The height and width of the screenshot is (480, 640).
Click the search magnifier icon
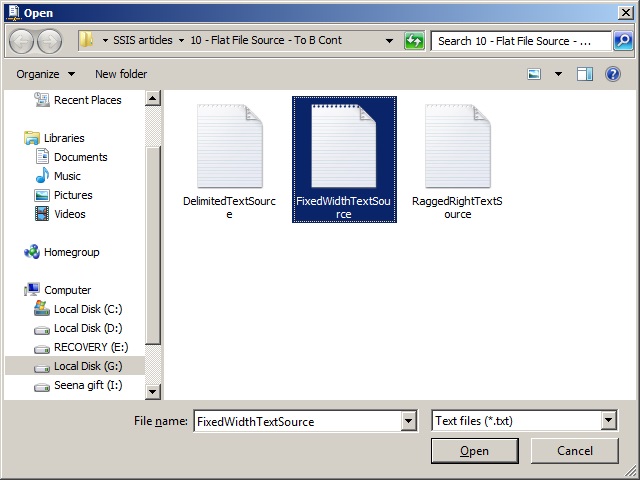click(x=623, y=40)
